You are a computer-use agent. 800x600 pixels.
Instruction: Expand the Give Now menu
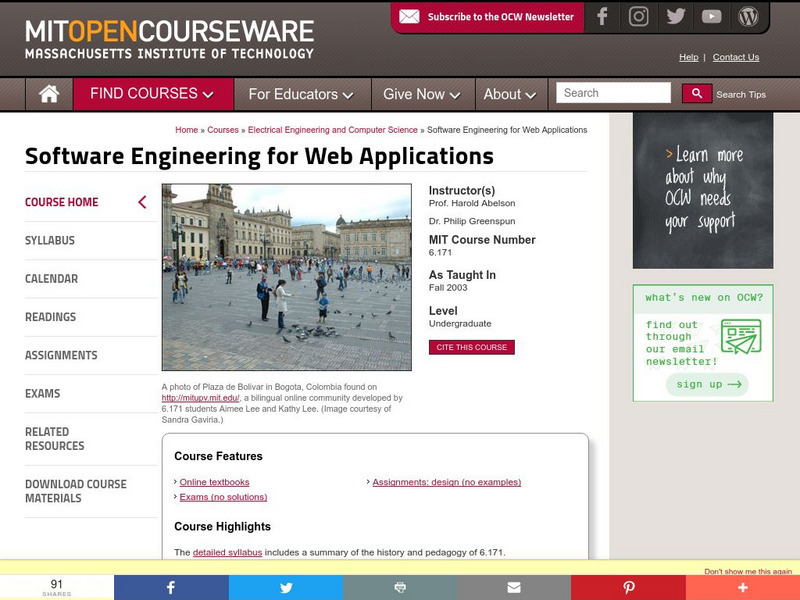click(423, 94)
